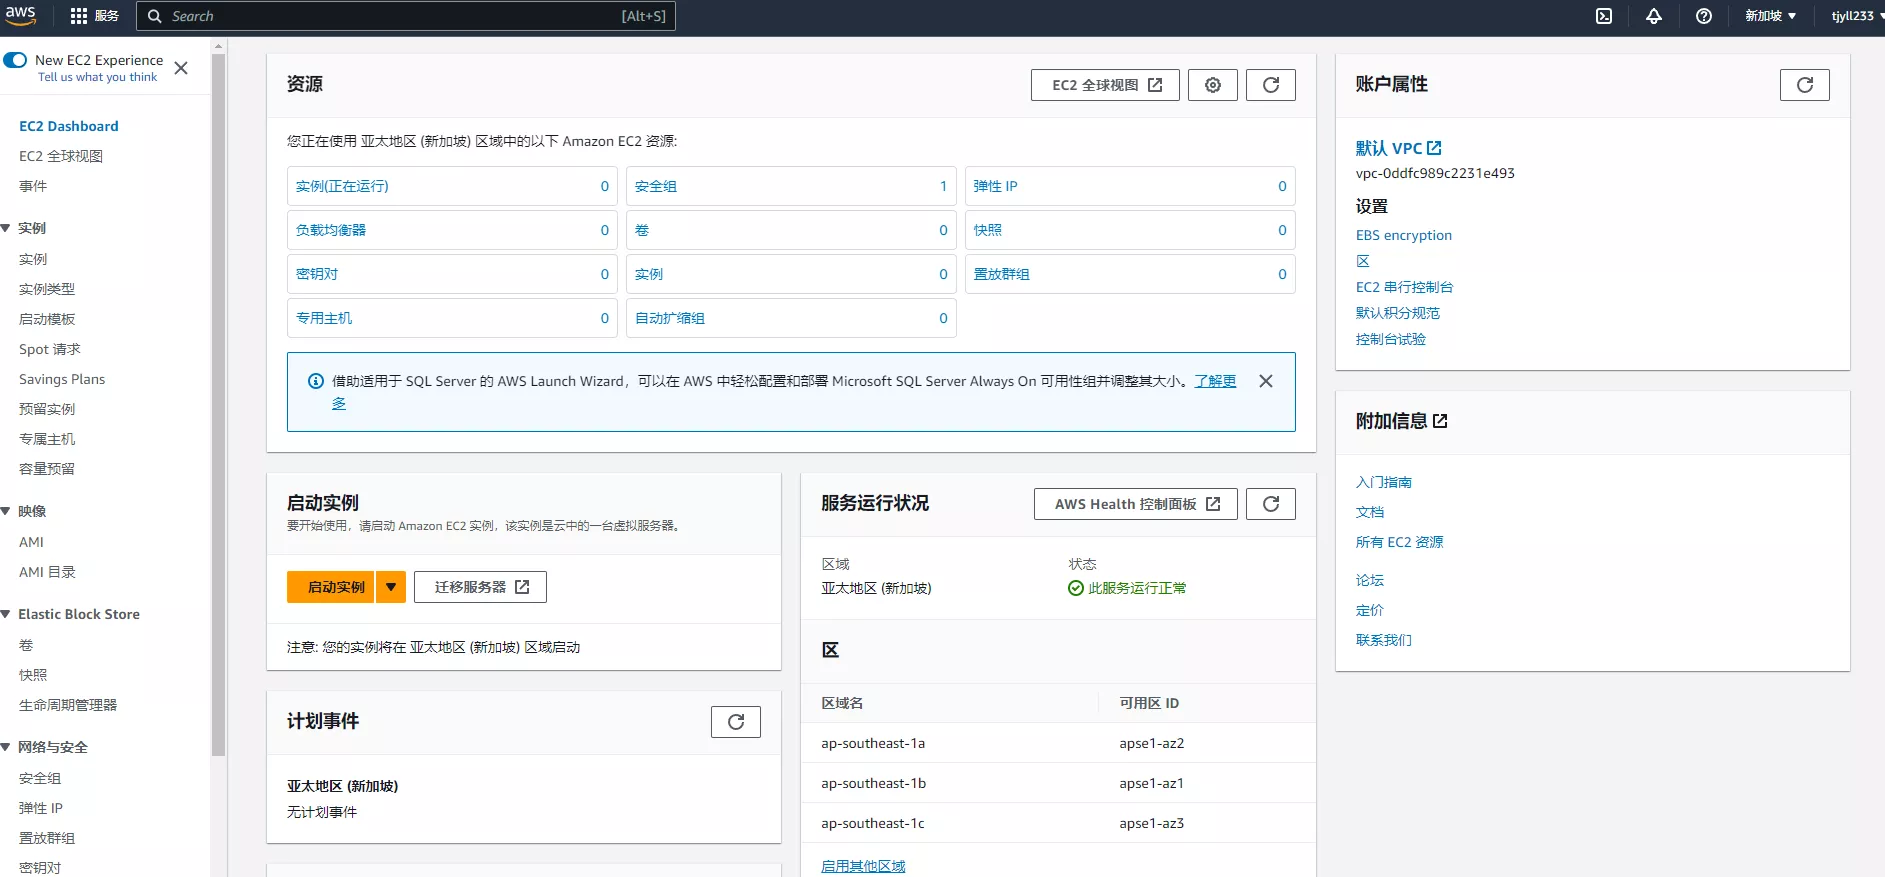Open 密钥对 resource link
The height and width of the screenshot is (877, 1885).
(x=317, y=274)
